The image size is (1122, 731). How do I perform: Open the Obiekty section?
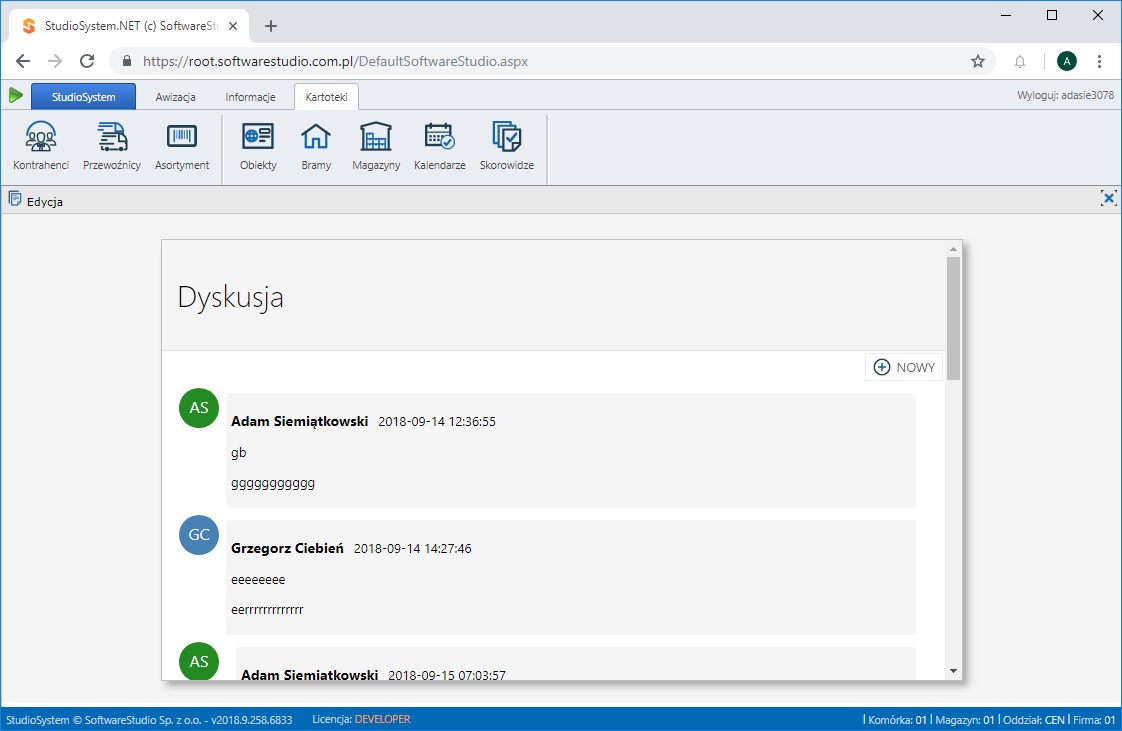point(258,147)
